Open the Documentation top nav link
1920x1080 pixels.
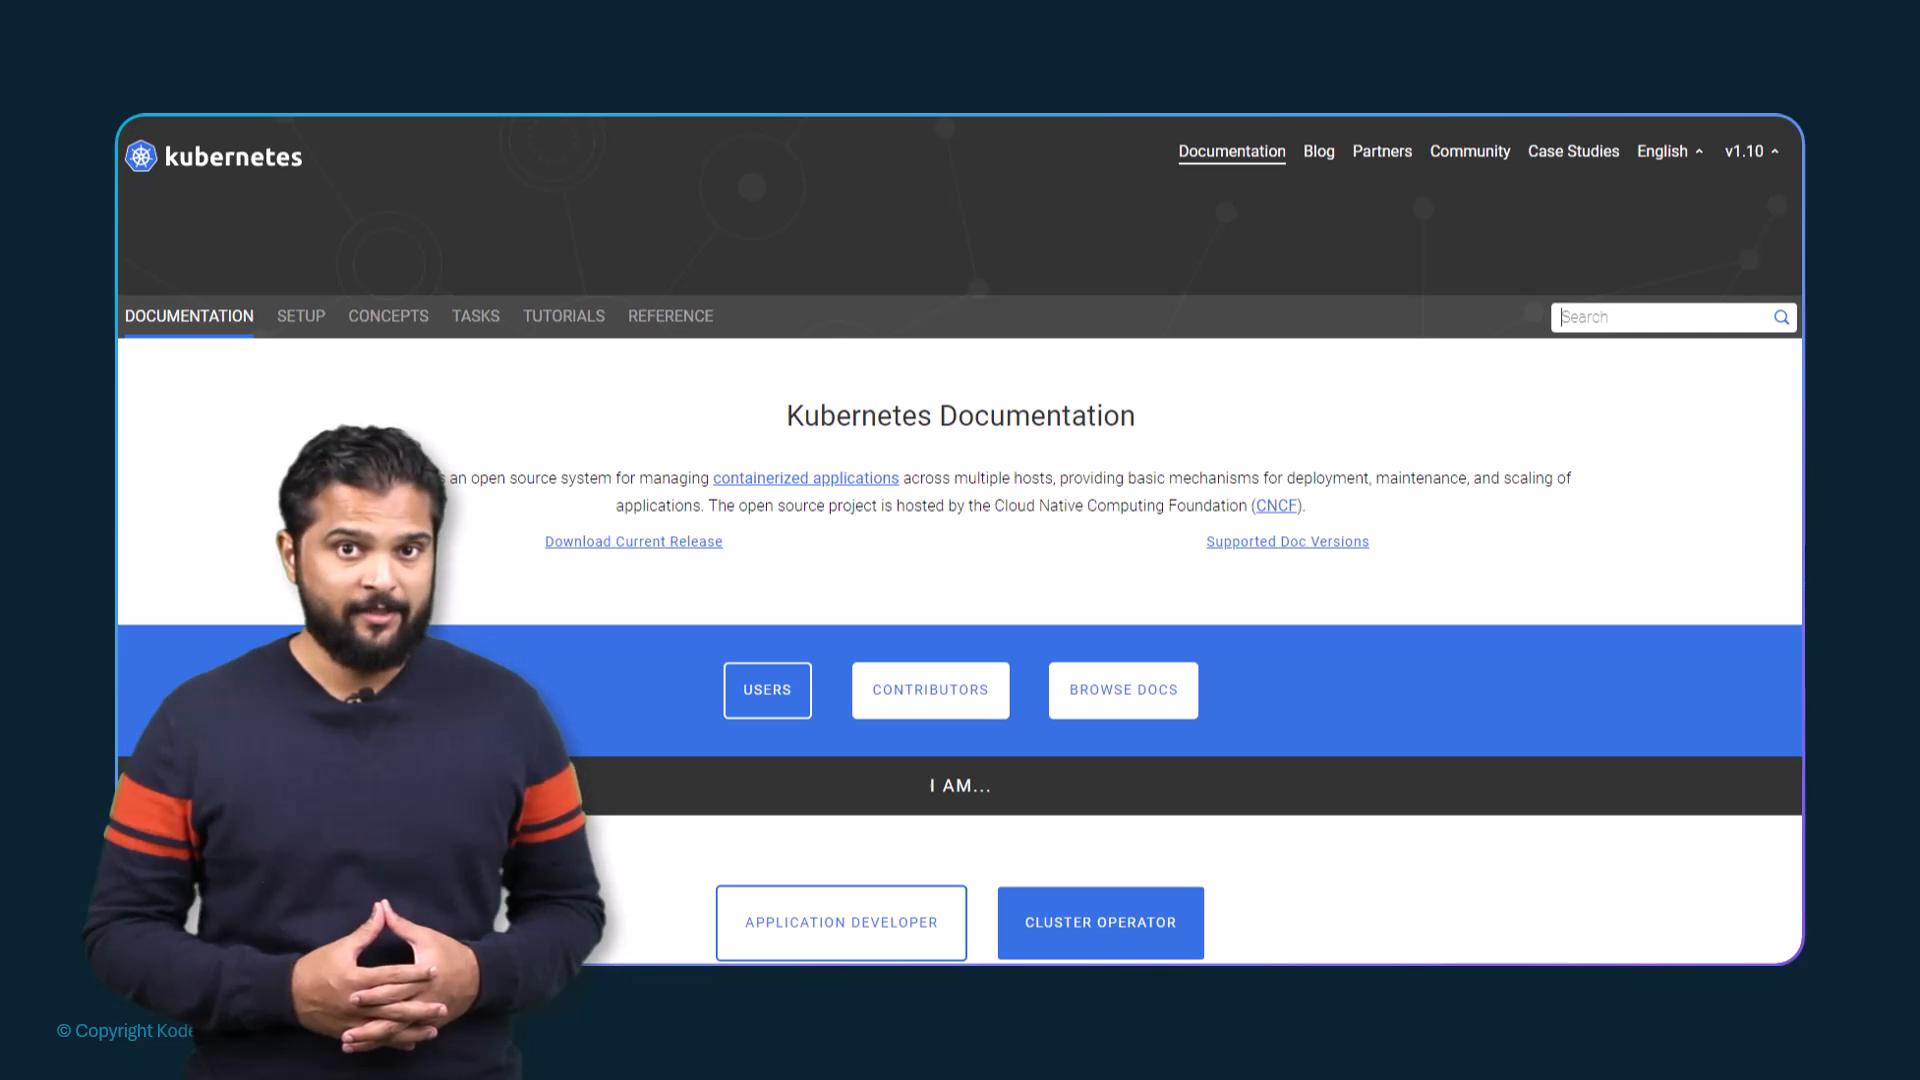click(1231, 151)
